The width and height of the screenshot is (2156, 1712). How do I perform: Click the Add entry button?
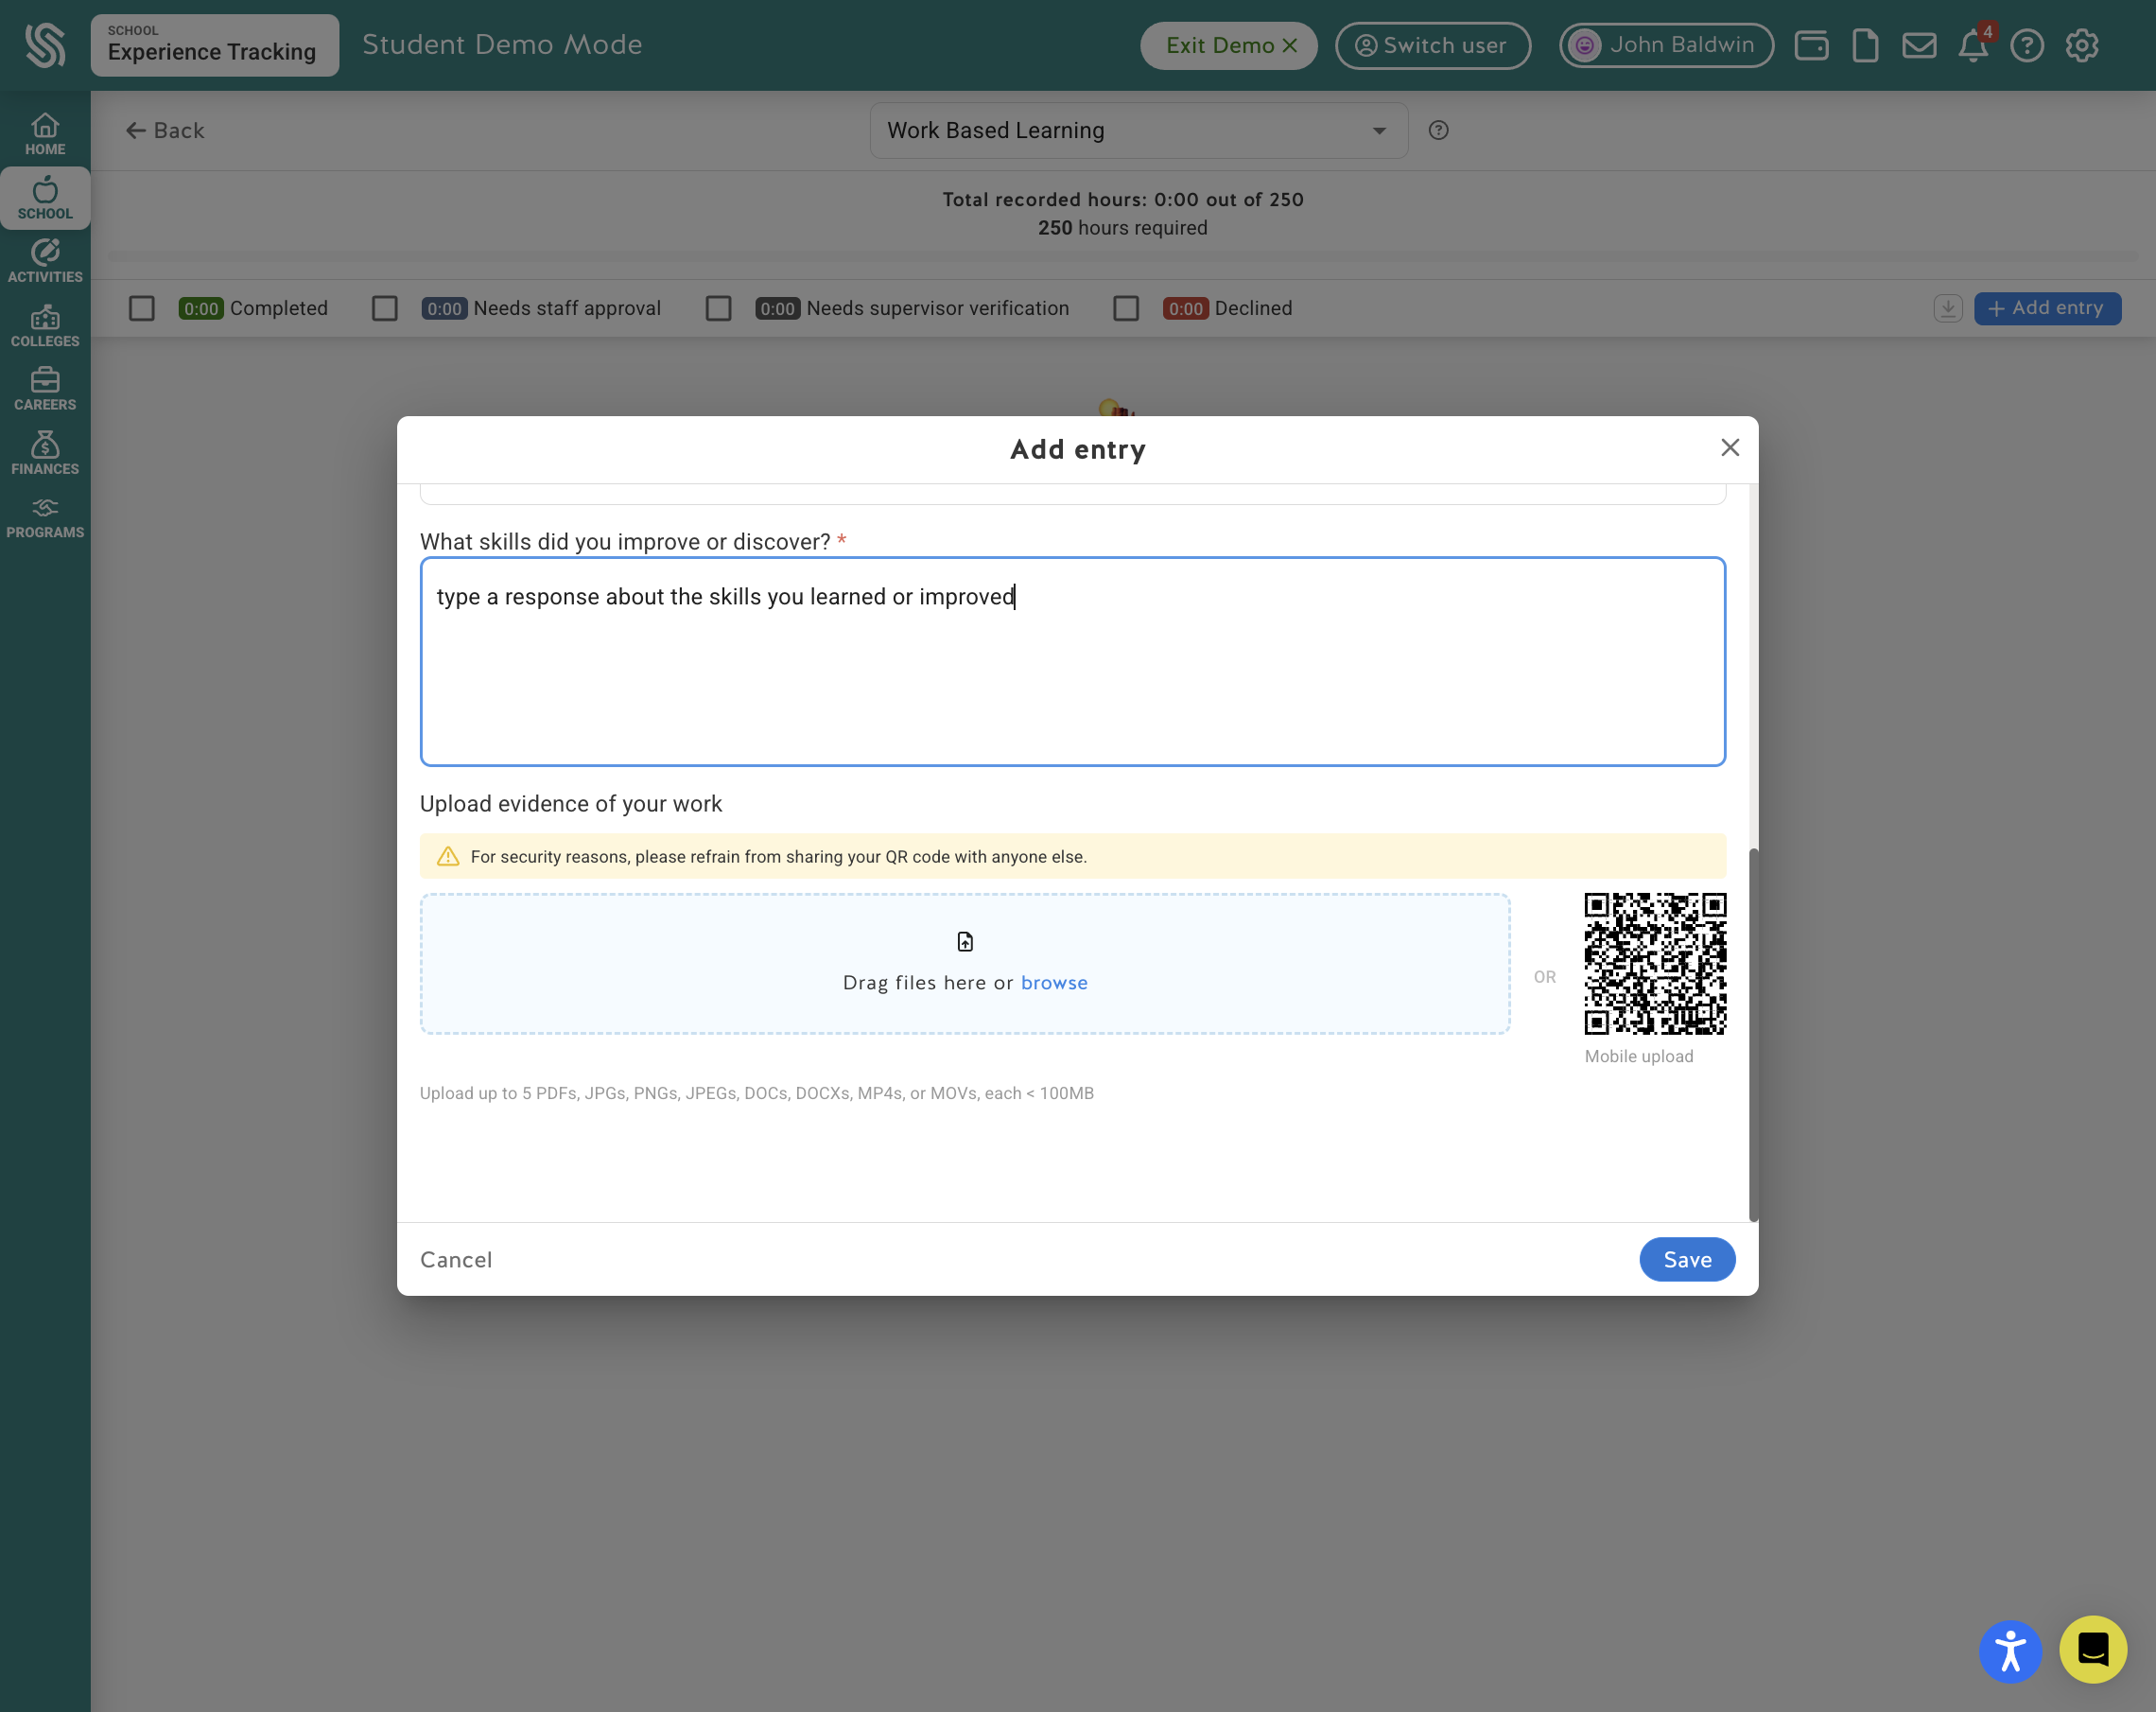coord(2047,308)
